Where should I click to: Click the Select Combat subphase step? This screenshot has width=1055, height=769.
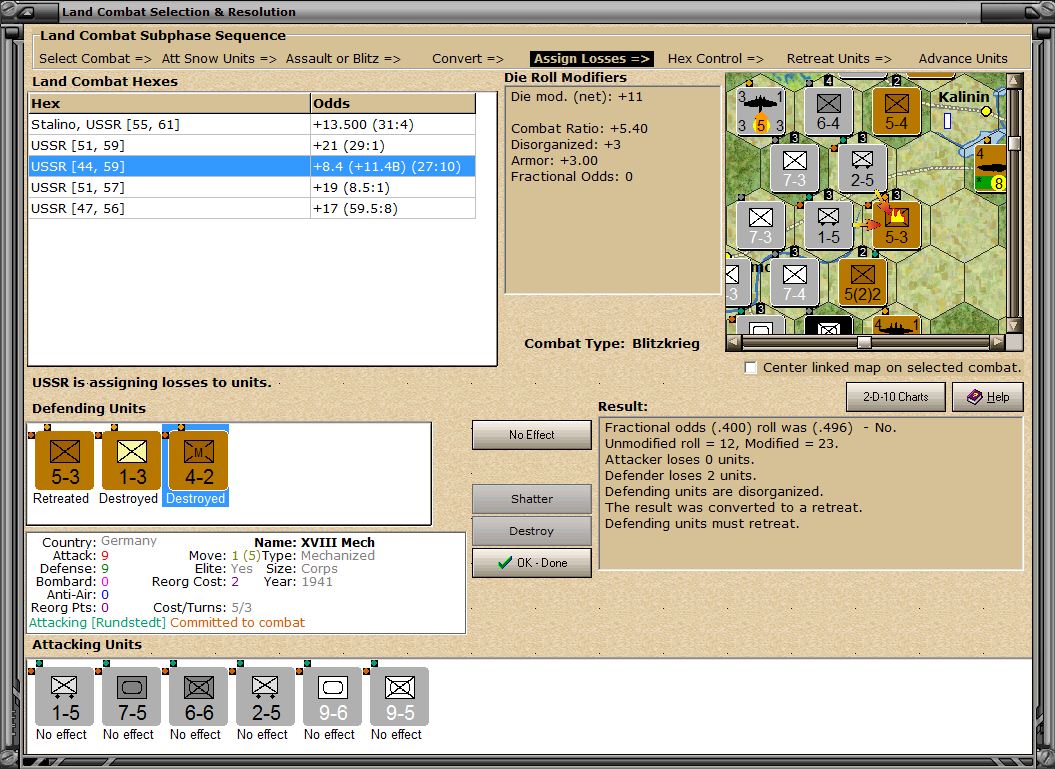95,59
